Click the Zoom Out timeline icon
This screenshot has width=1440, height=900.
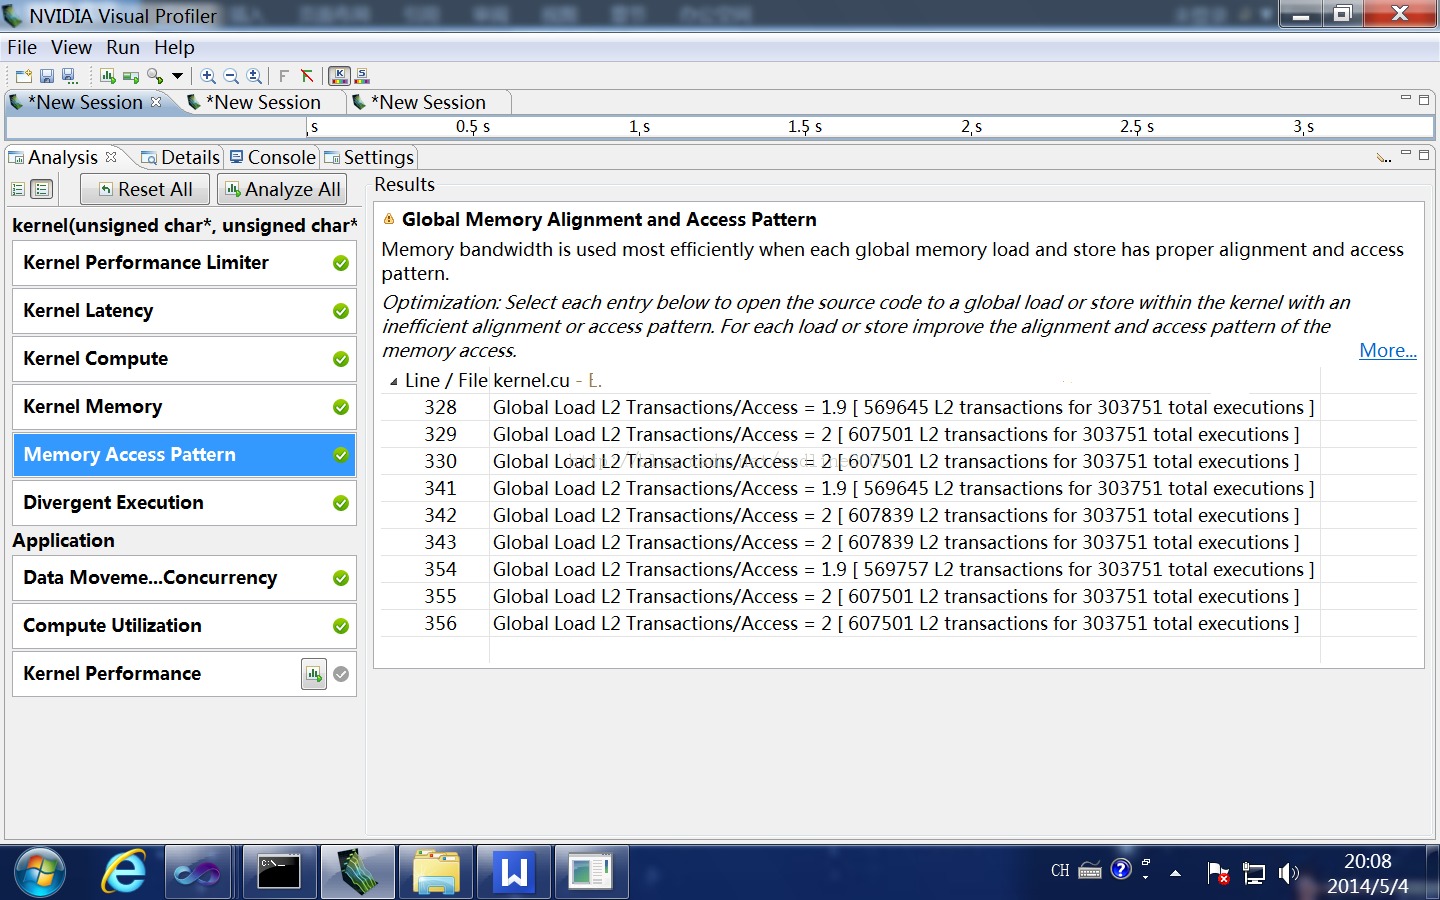[231, 76]
